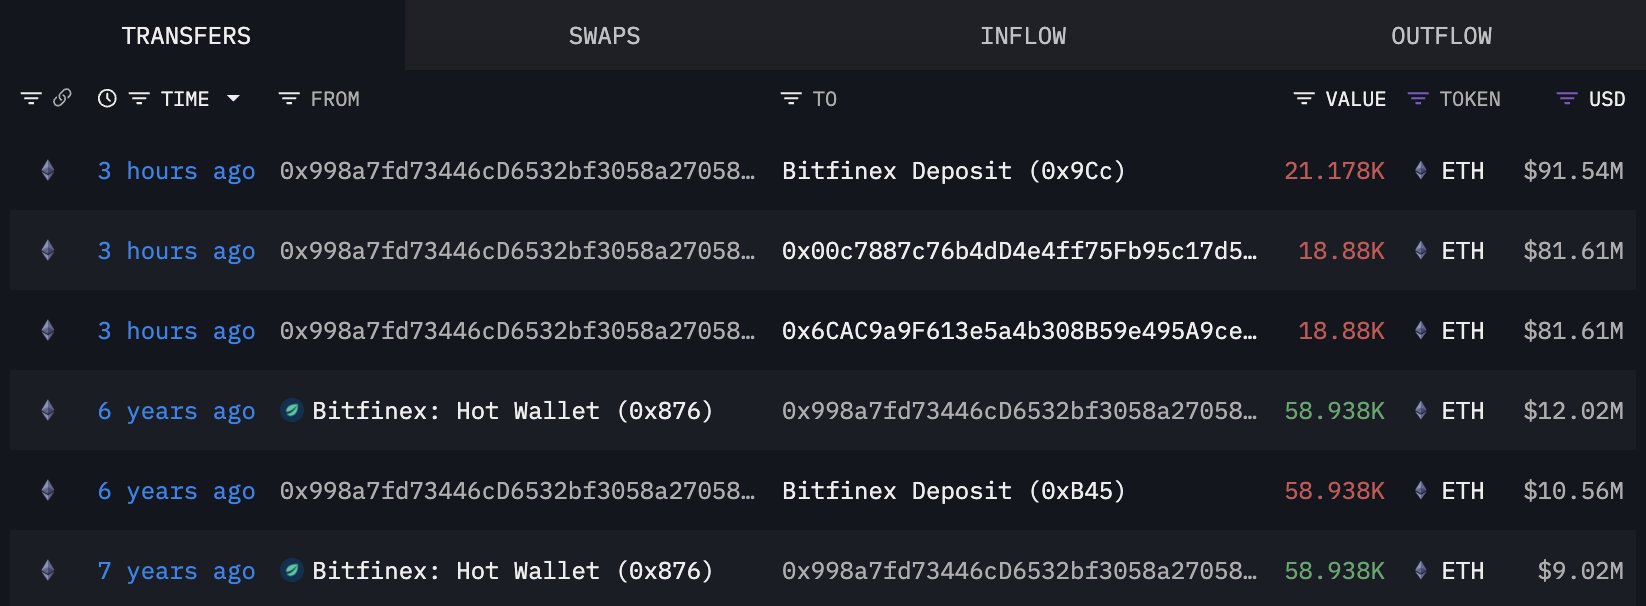Click the 7 years ago timestamp
Image resolution: width=1646 pixels, height=606 pixels.
(x=176, y=571)
